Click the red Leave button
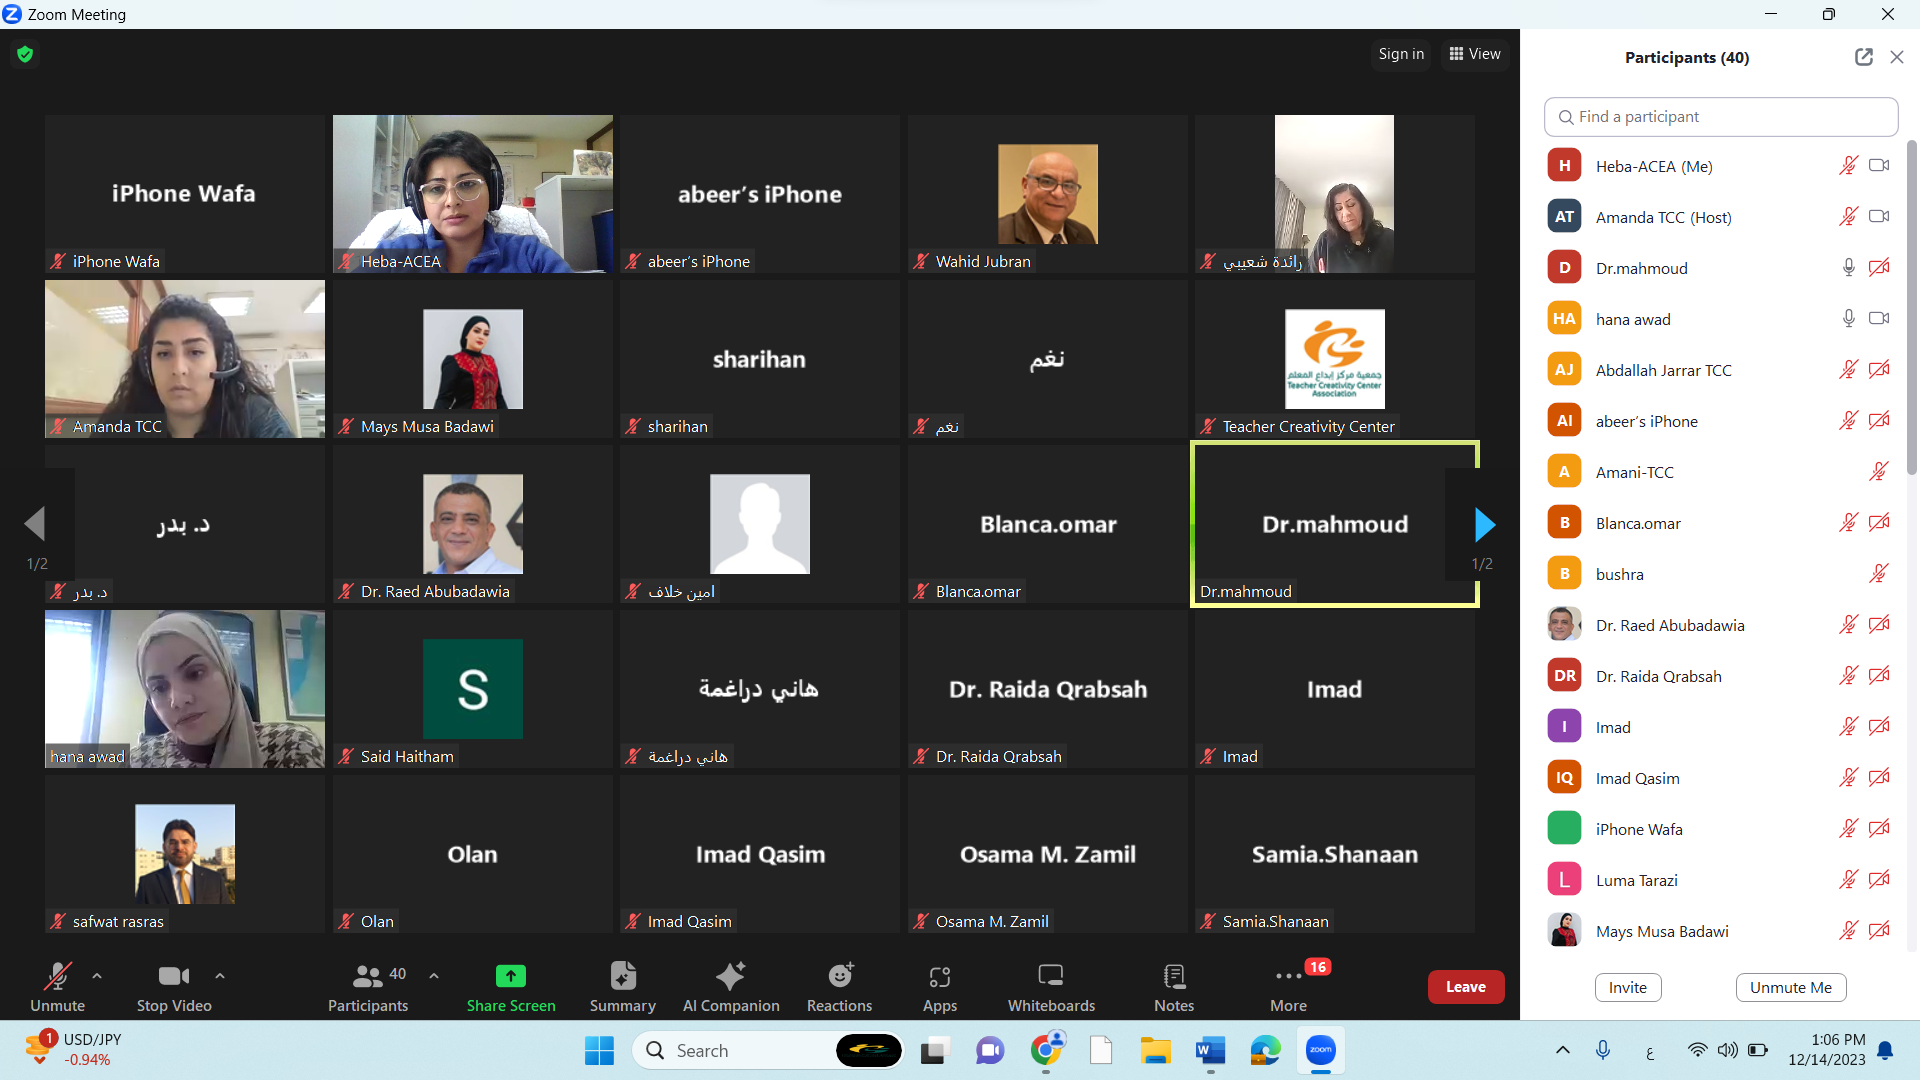 click(x=1465, y=987)
